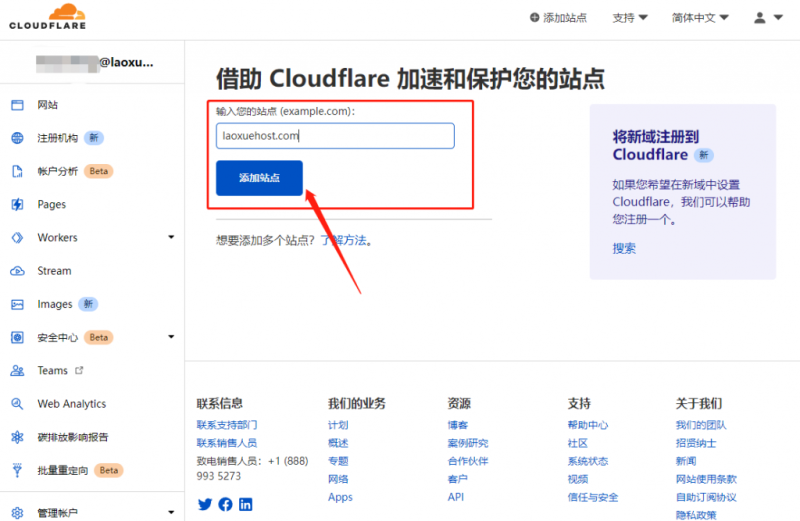This screenshot has width=800, height=521.
Task: Open 博客 footer link
Action: point(458,425)
